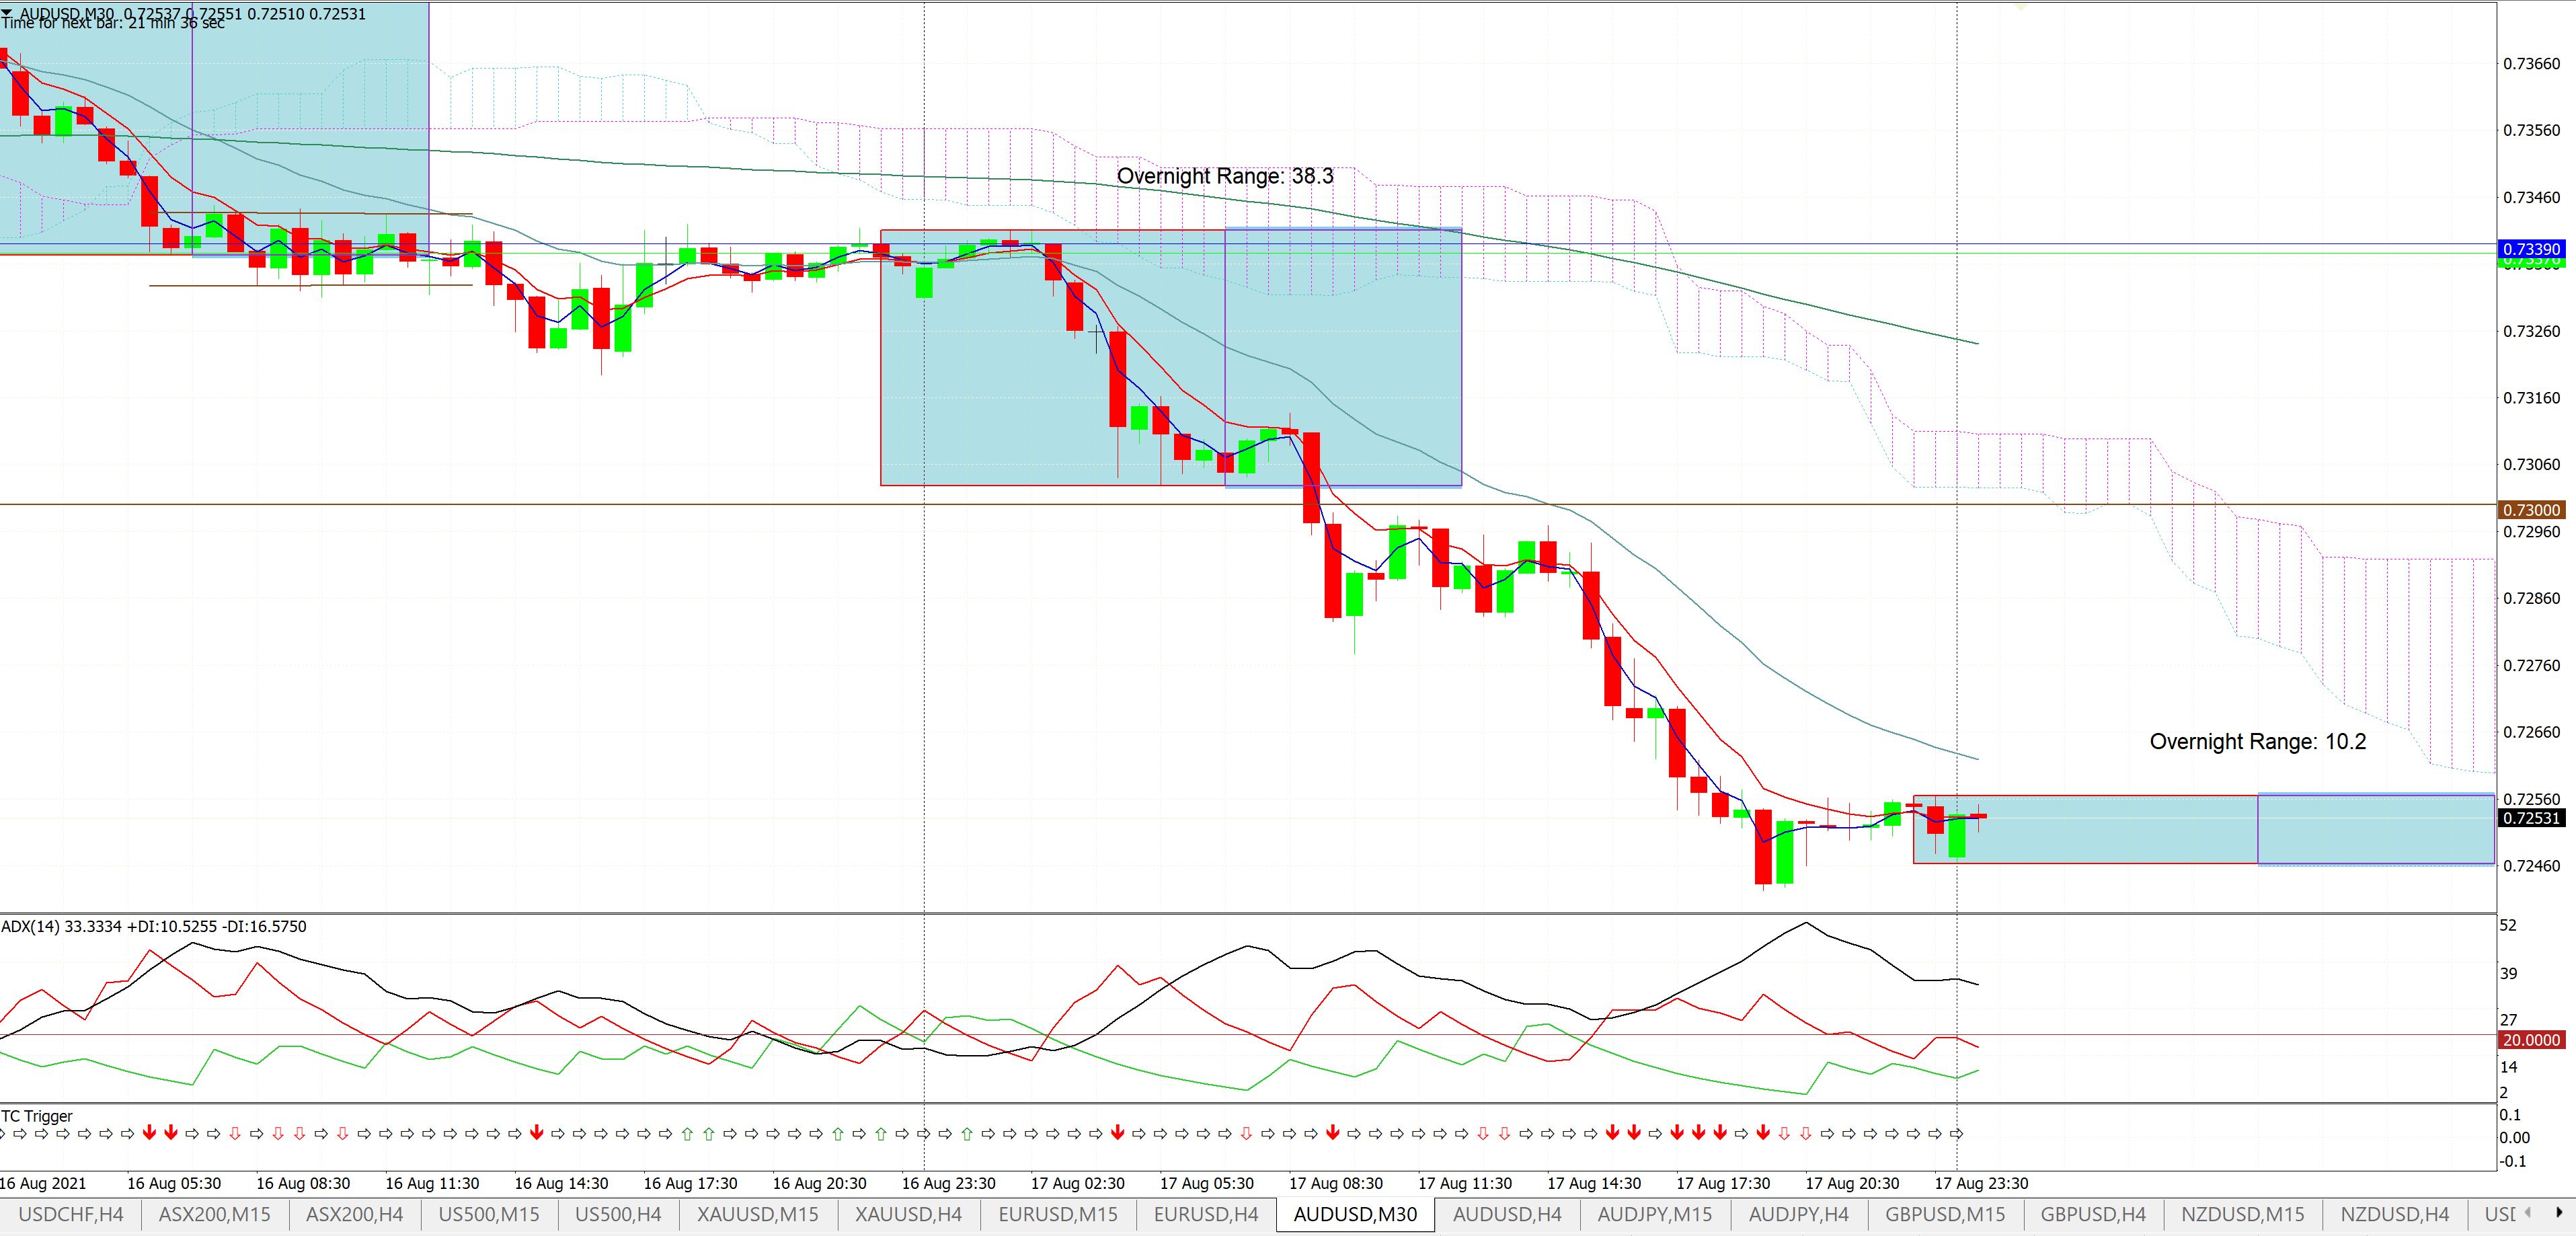Click the 17 Aug 17:30 time axis label
The width and height of the screenshot is (2576, 1236).
coord(1723,1183)
